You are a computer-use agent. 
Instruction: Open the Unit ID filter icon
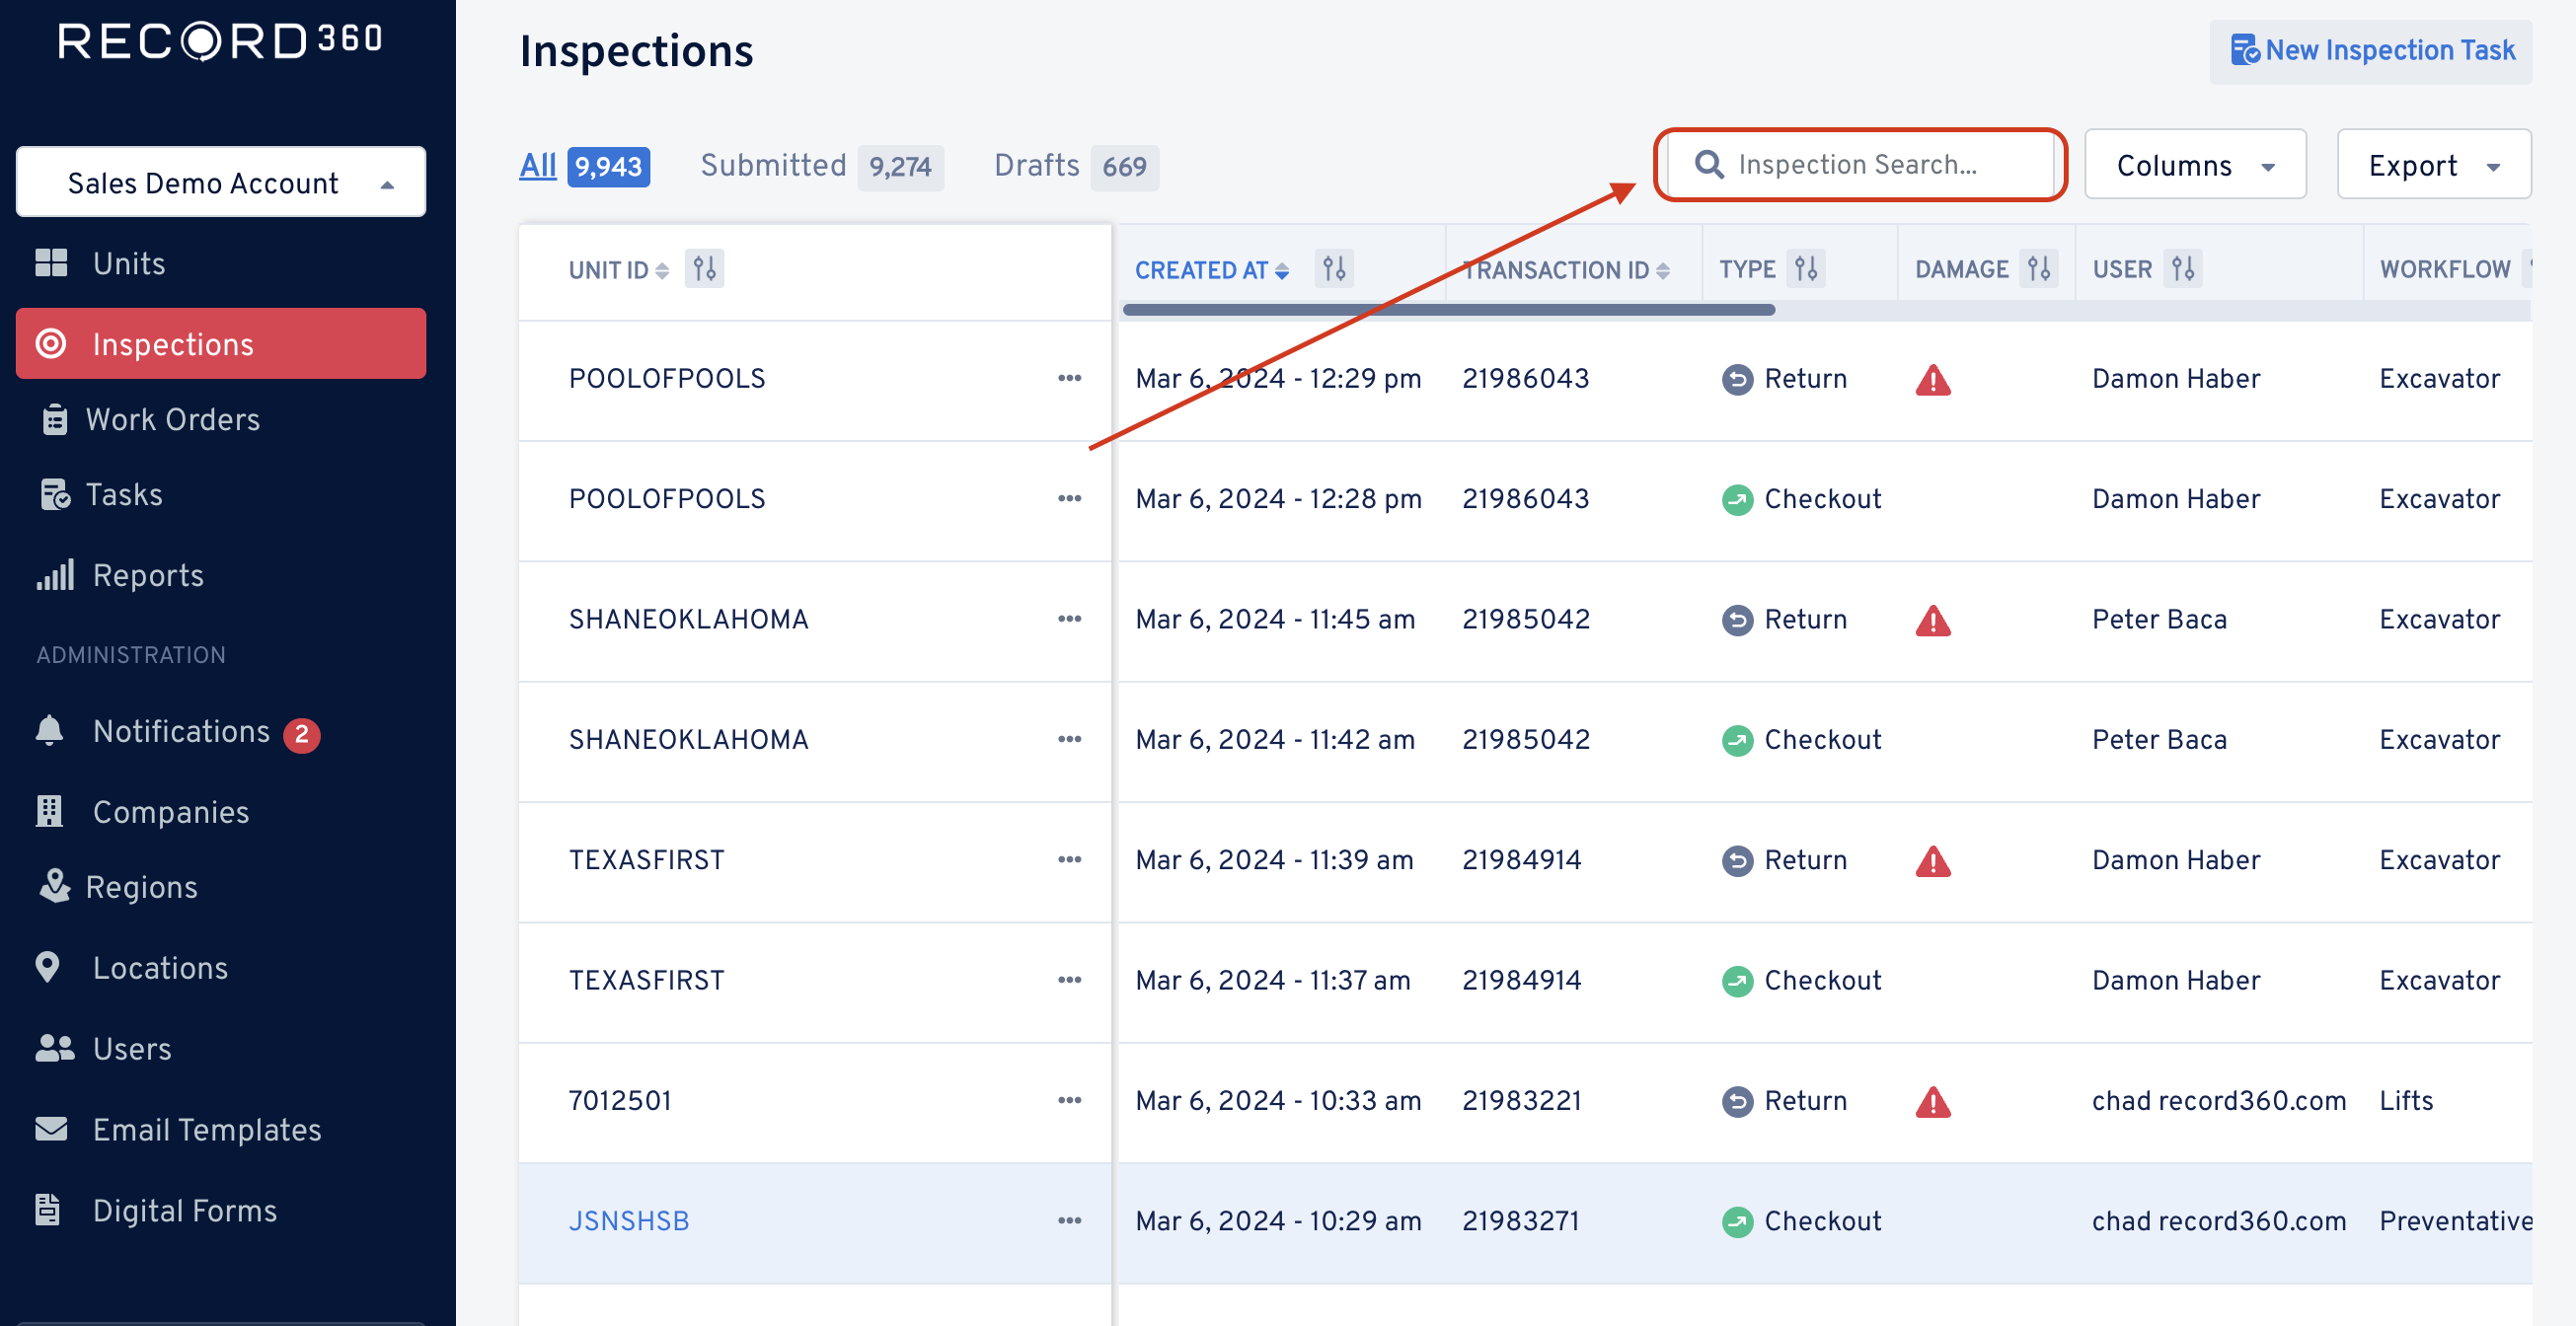(x=704, y=269)
